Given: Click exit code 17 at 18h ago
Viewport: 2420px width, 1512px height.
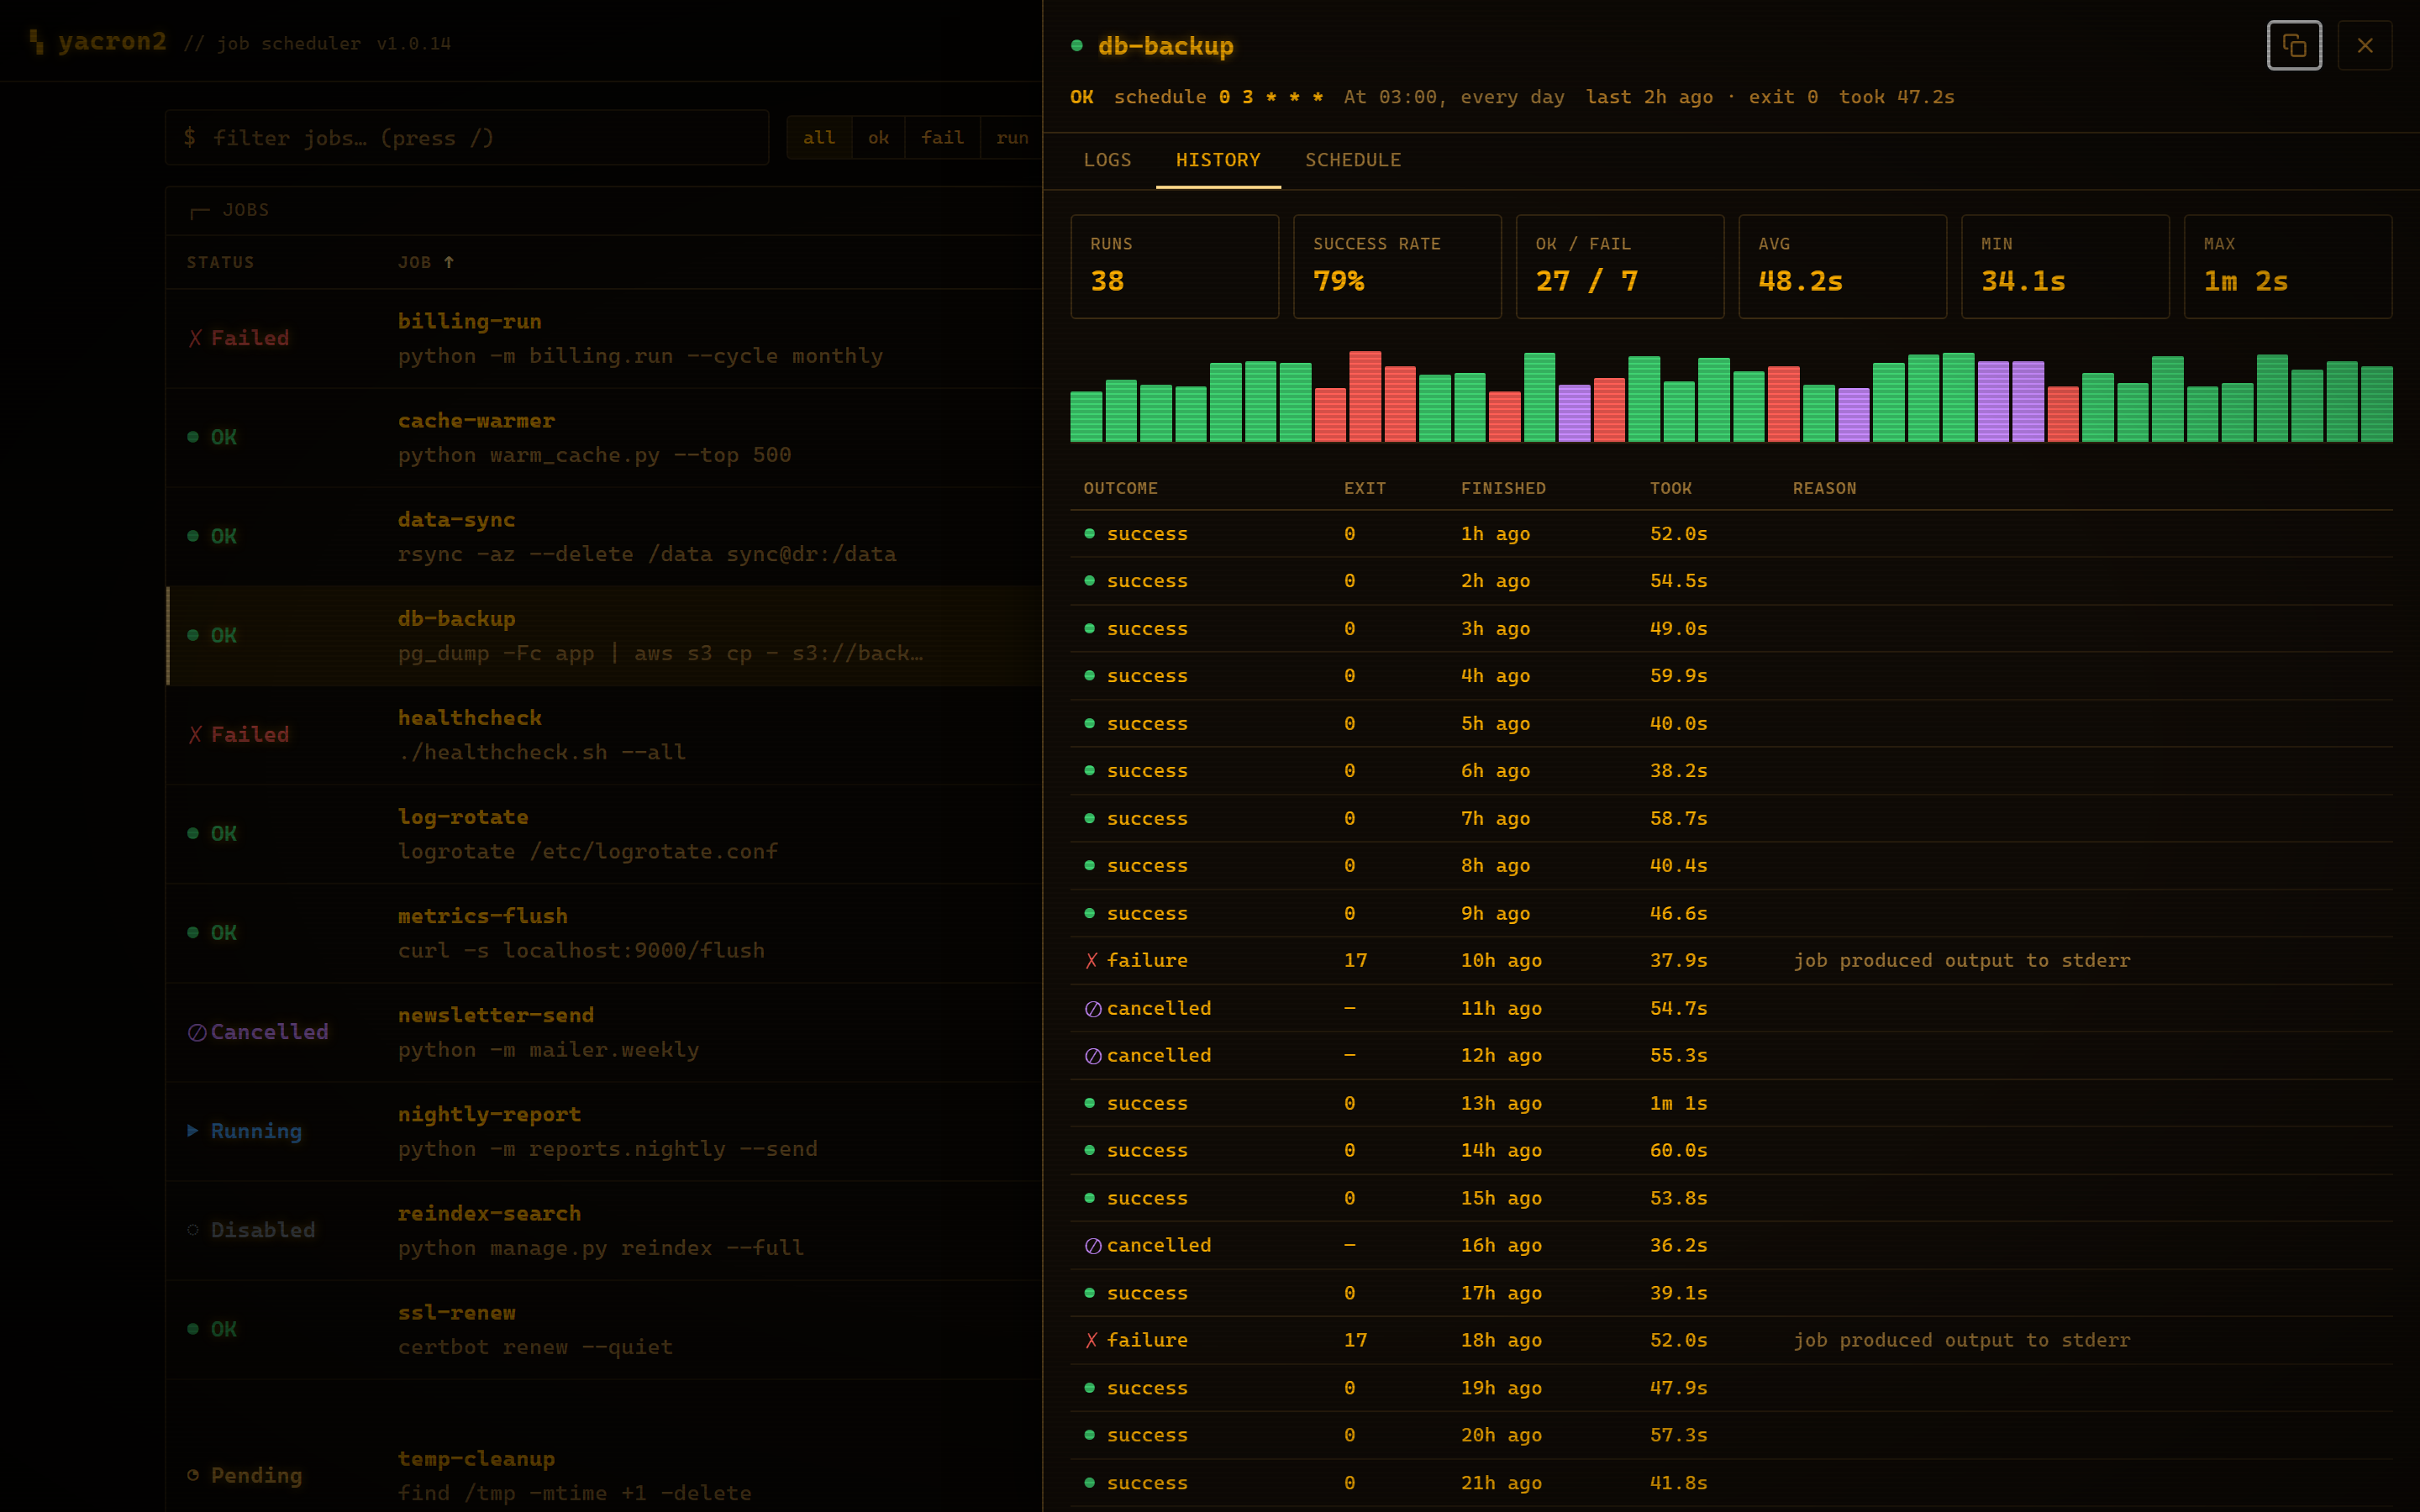Looking at the screenshot, I should click(1355, 1340).
